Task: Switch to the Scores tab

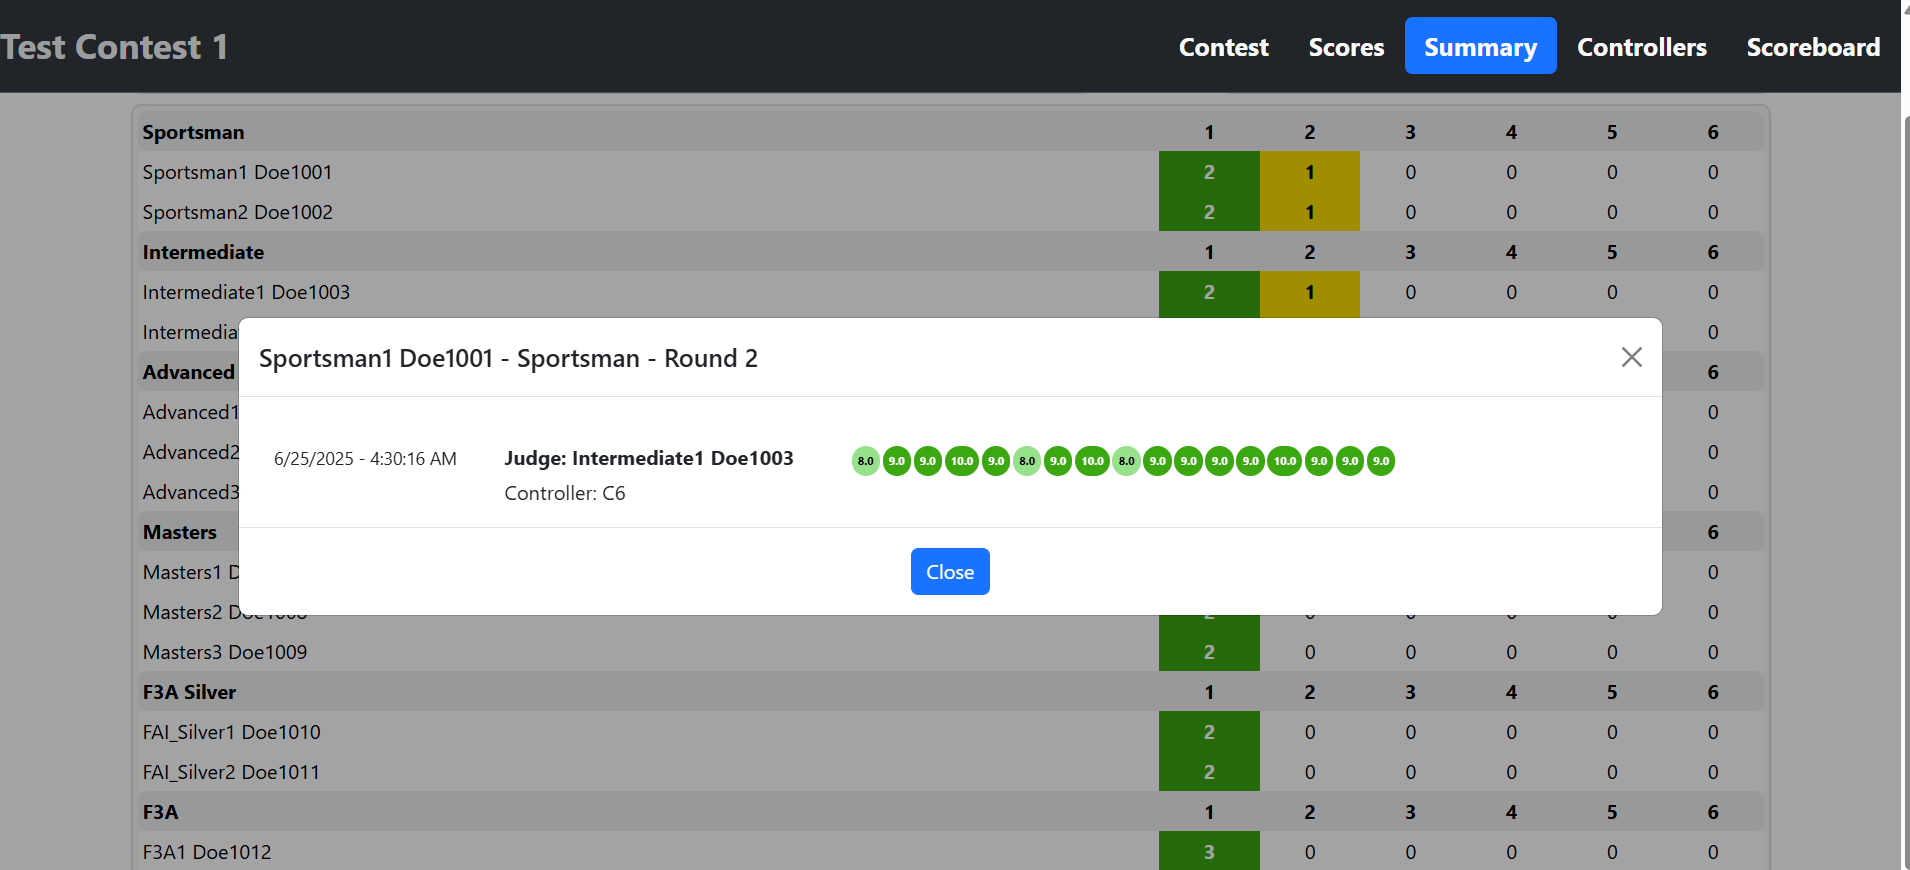Action: pyautogui.click(x=1346, y=47)
